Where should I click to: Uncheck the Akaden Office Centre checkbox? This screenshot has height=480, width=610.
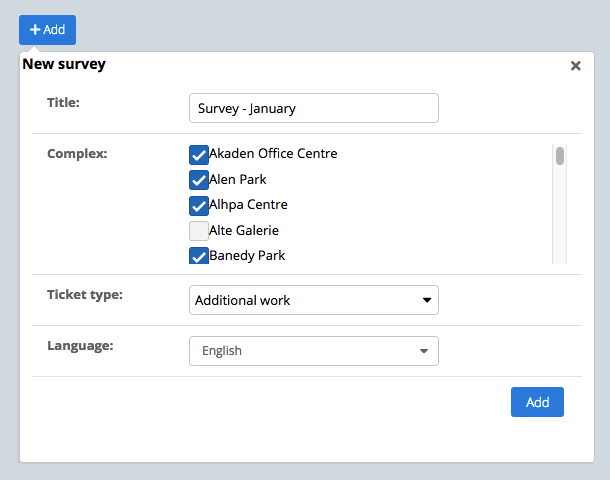[198, 154]
